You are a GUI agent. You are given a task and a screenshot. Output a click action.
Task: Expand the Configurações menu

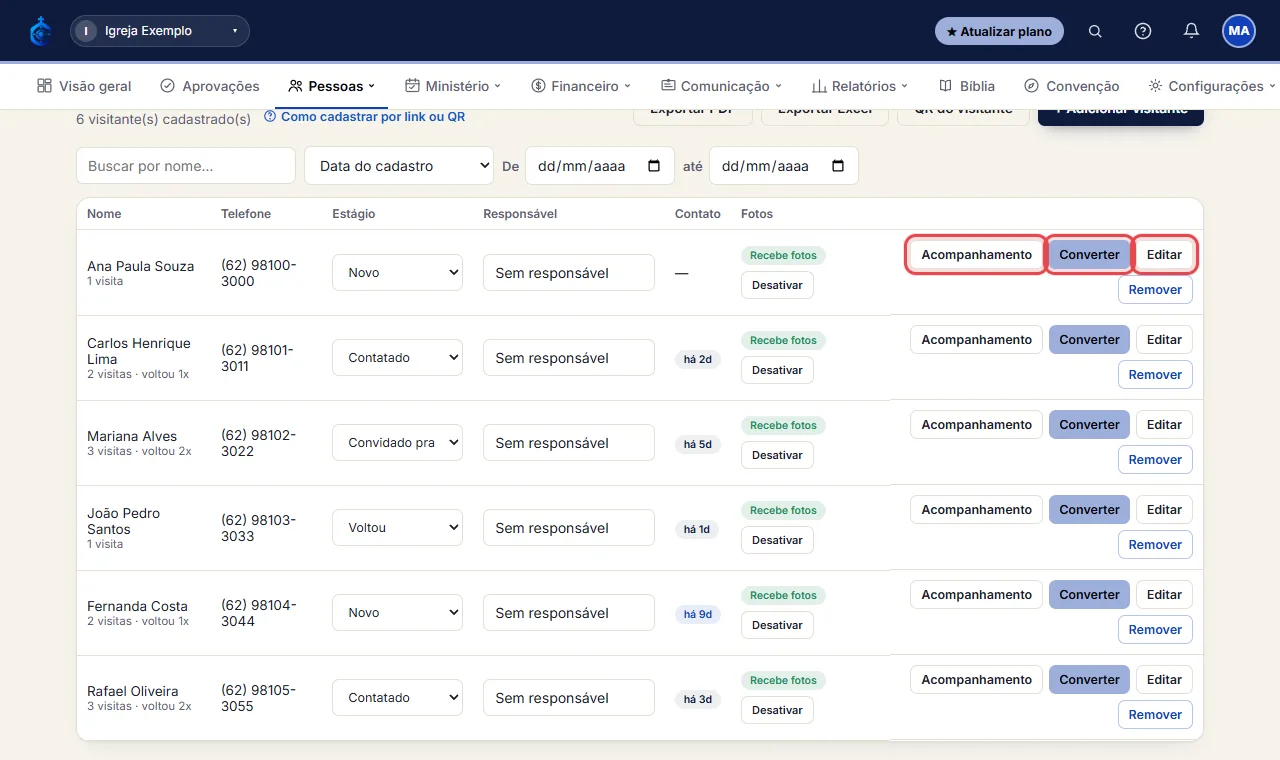(1212, 86)
